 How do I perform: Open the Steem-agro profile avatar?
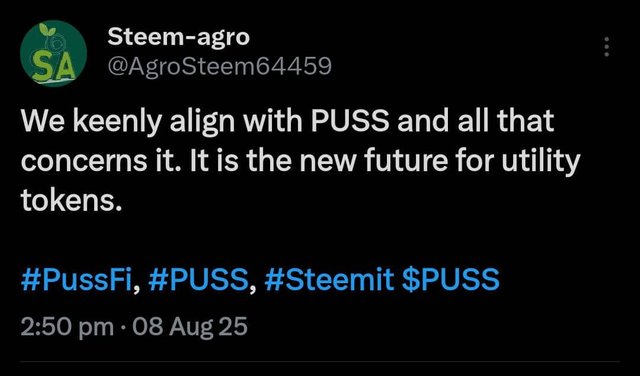coord(53,53)
